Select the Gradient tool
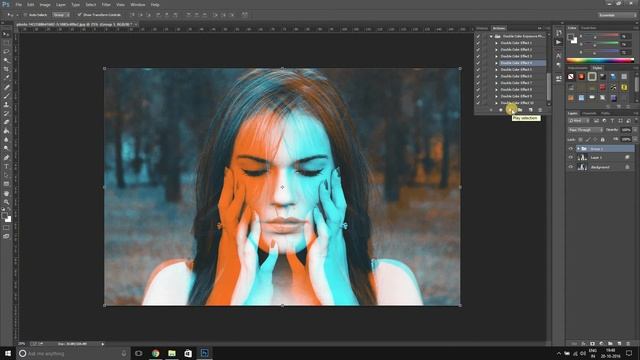640x360 pixels. [x=6, y=131]
